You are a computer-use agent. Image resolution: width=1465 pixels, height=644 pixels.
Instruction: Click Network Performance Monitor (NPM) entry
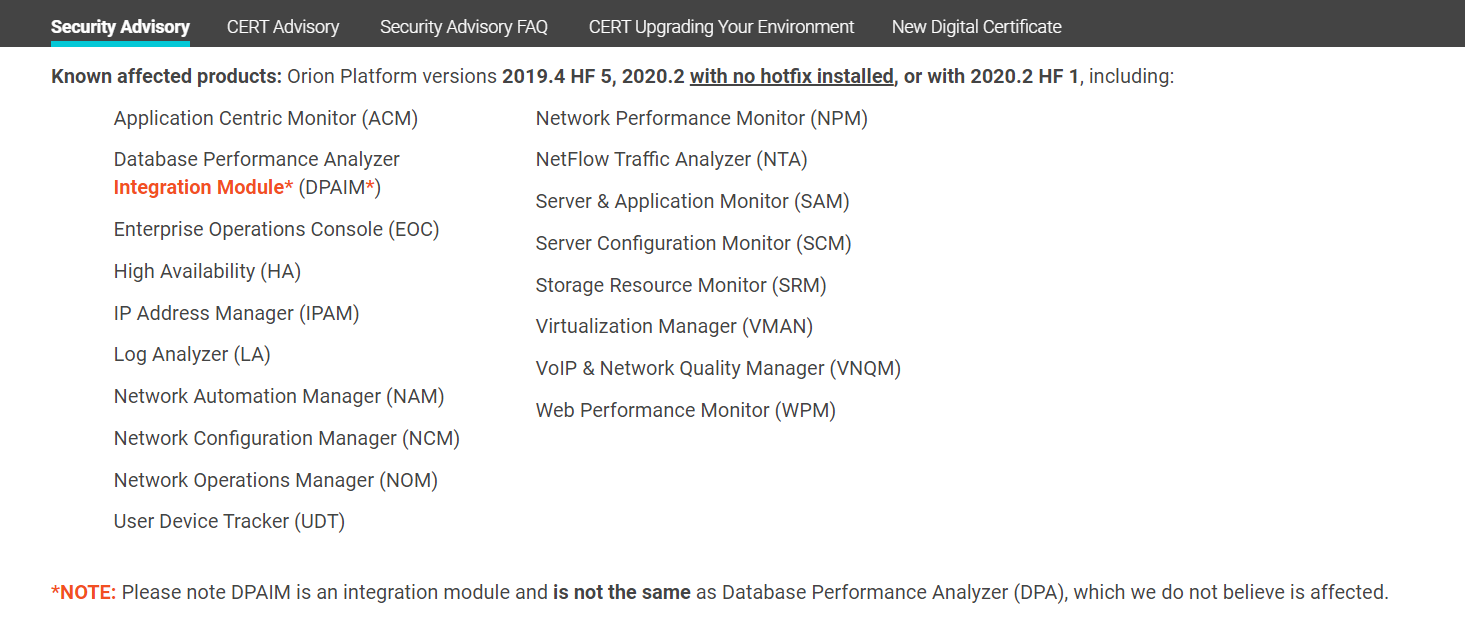click(x=701, y=118)
